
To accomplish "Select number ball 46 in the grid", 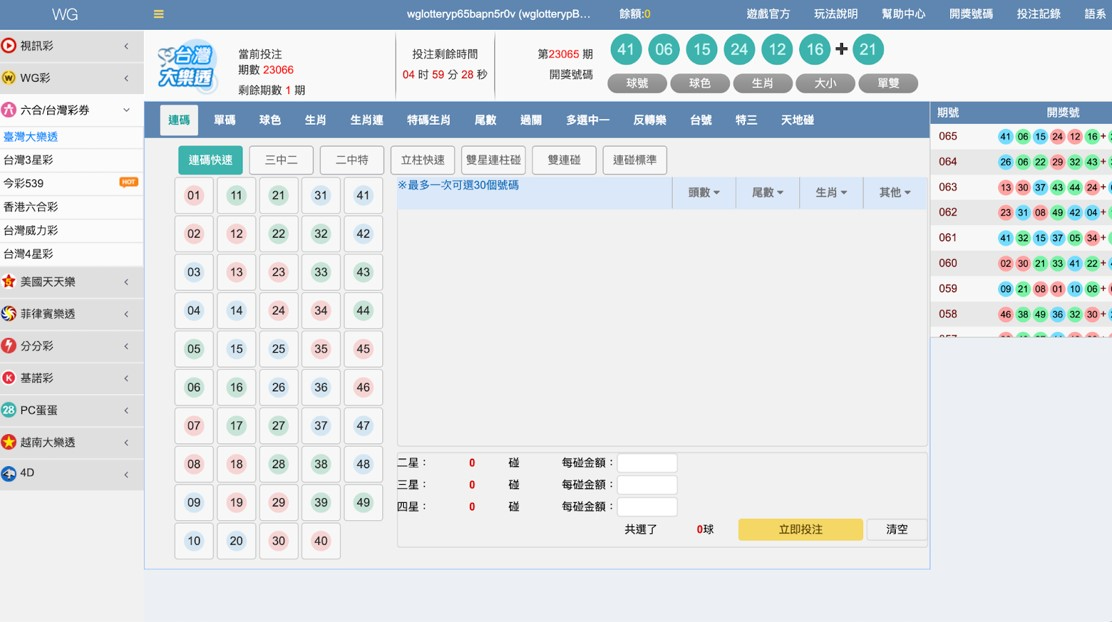I will coord(363,388).
